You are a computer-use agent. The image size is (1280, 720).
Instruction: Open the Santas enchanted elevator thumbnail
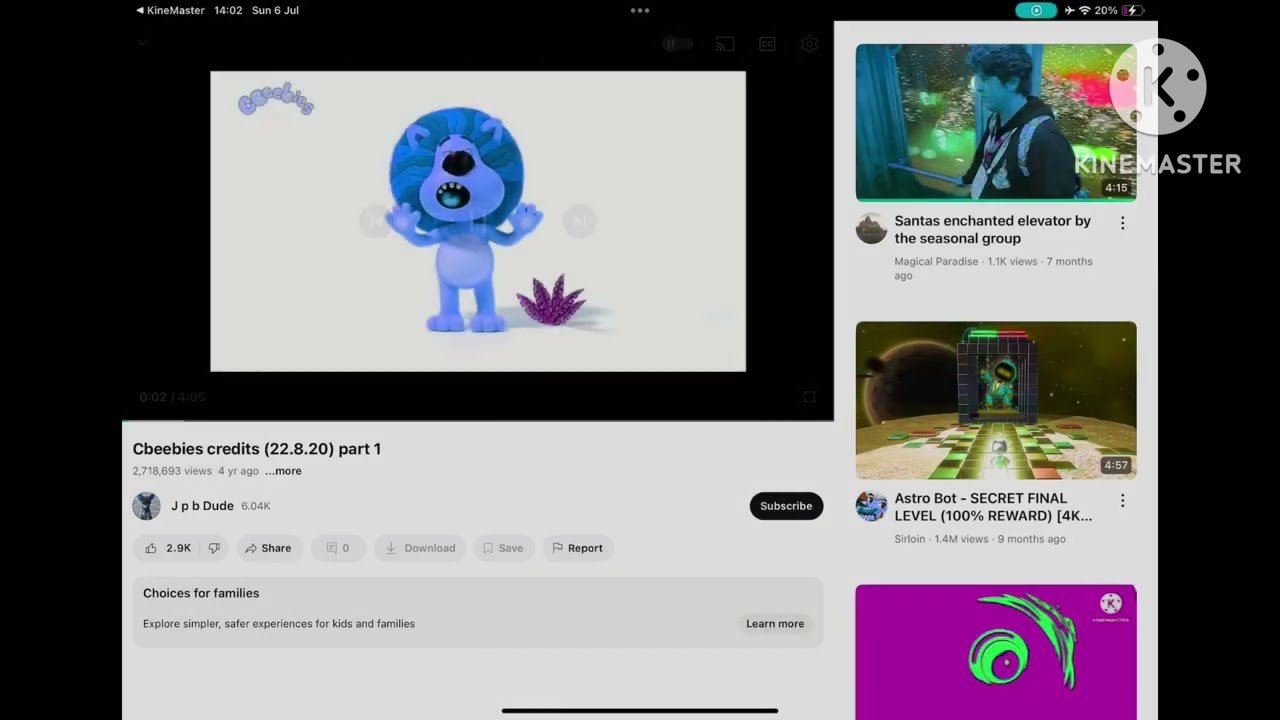click(x=996, y=122)
